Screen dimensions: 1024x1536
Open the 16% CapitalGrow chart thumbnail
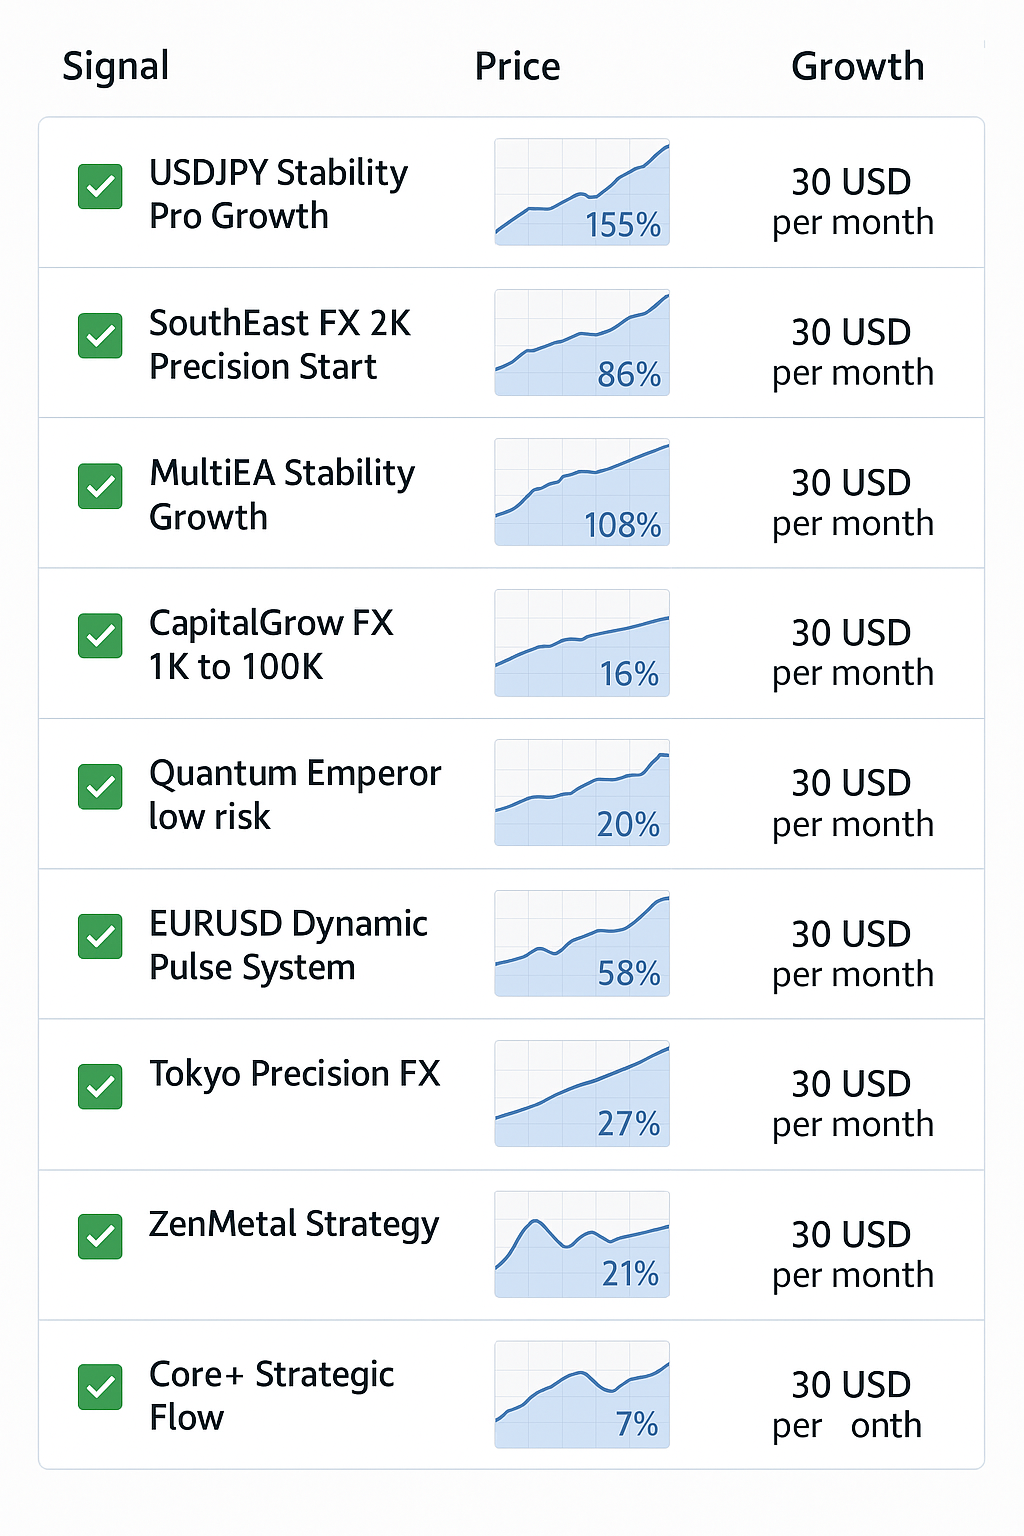[582, 643]
